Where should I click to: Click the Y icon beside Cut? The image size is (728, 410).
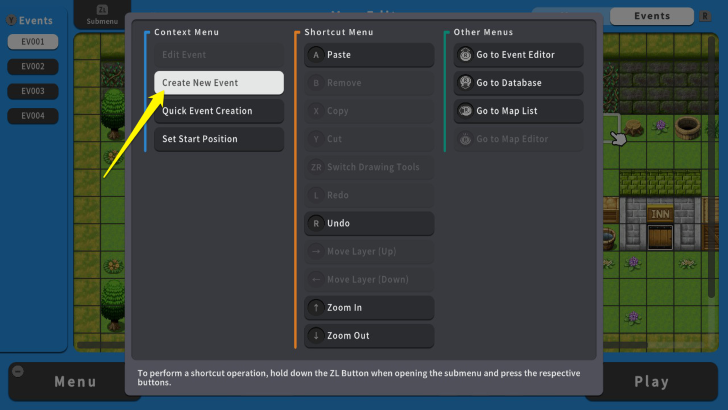click(x=316, y=139)
